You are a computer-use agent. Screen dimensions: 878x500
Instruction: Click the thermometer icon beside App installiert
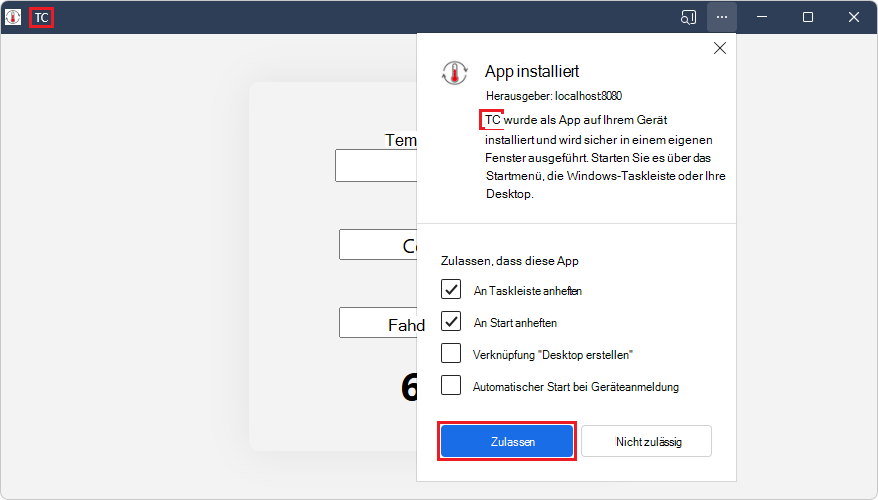(454, 73)
